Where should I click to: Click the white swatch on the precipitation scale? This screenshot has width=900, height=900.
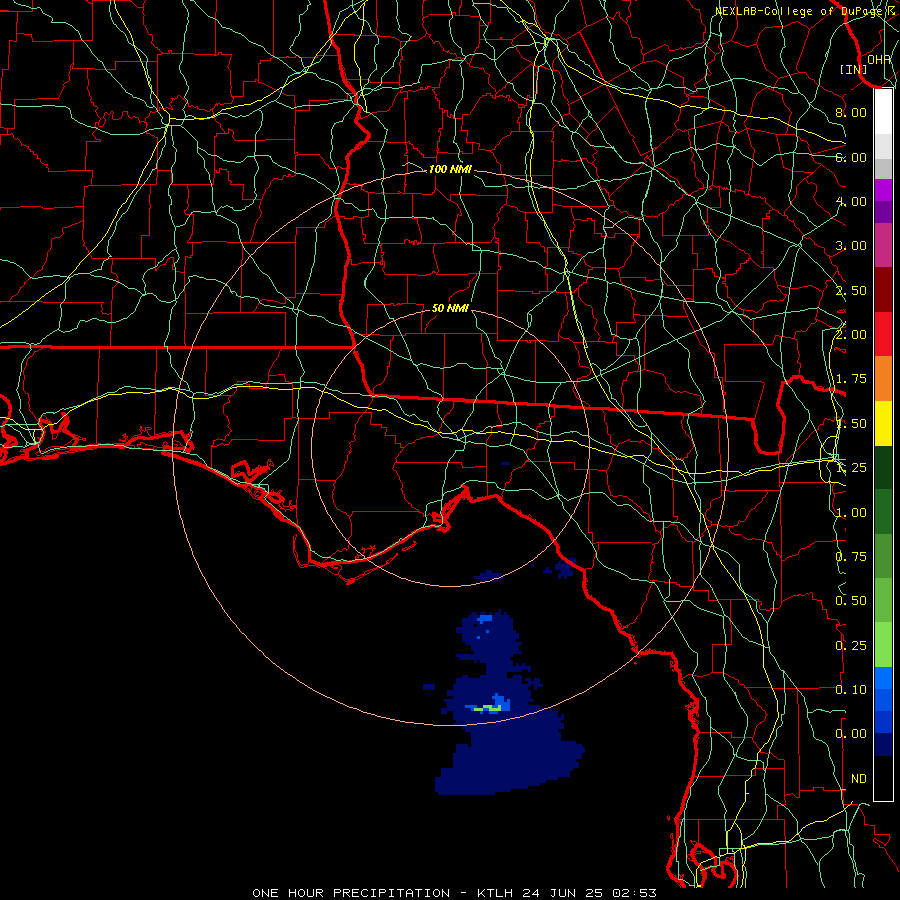coord(883,112)
